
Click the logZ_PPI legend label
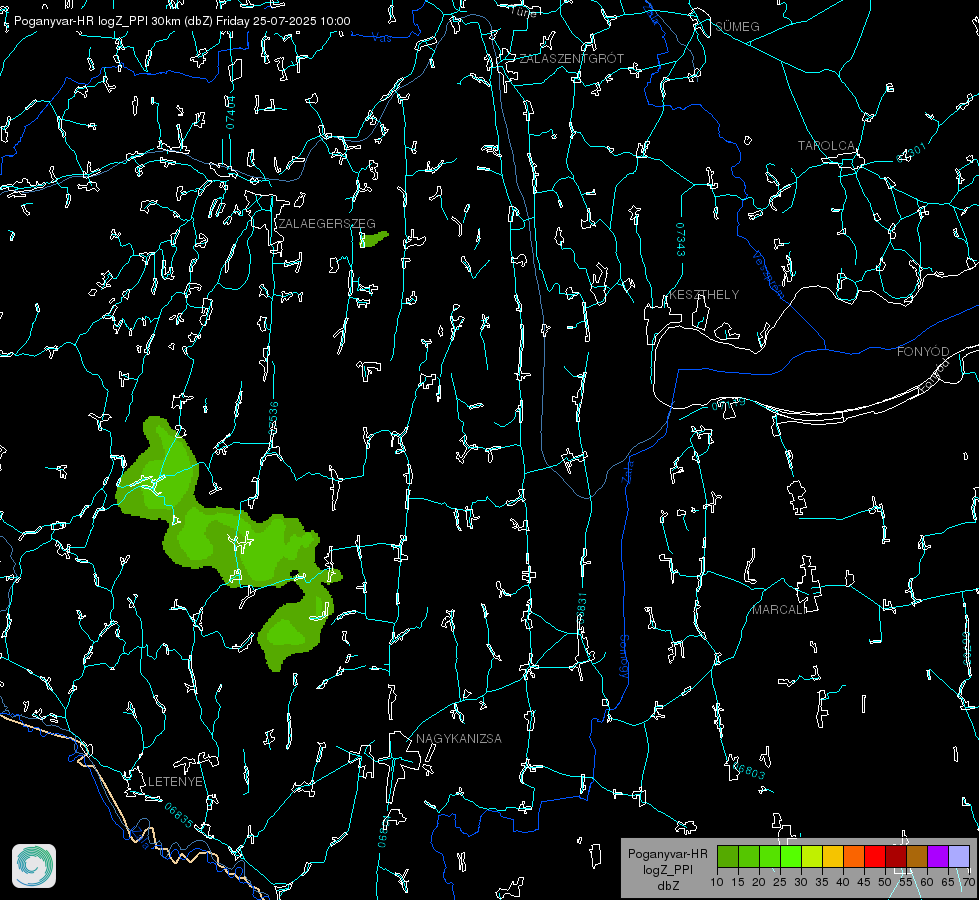(667, 869)
